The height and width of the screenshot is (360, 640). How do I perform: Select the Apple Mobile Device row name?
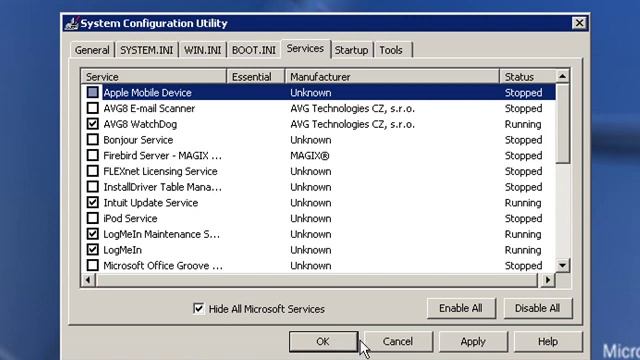147,93
